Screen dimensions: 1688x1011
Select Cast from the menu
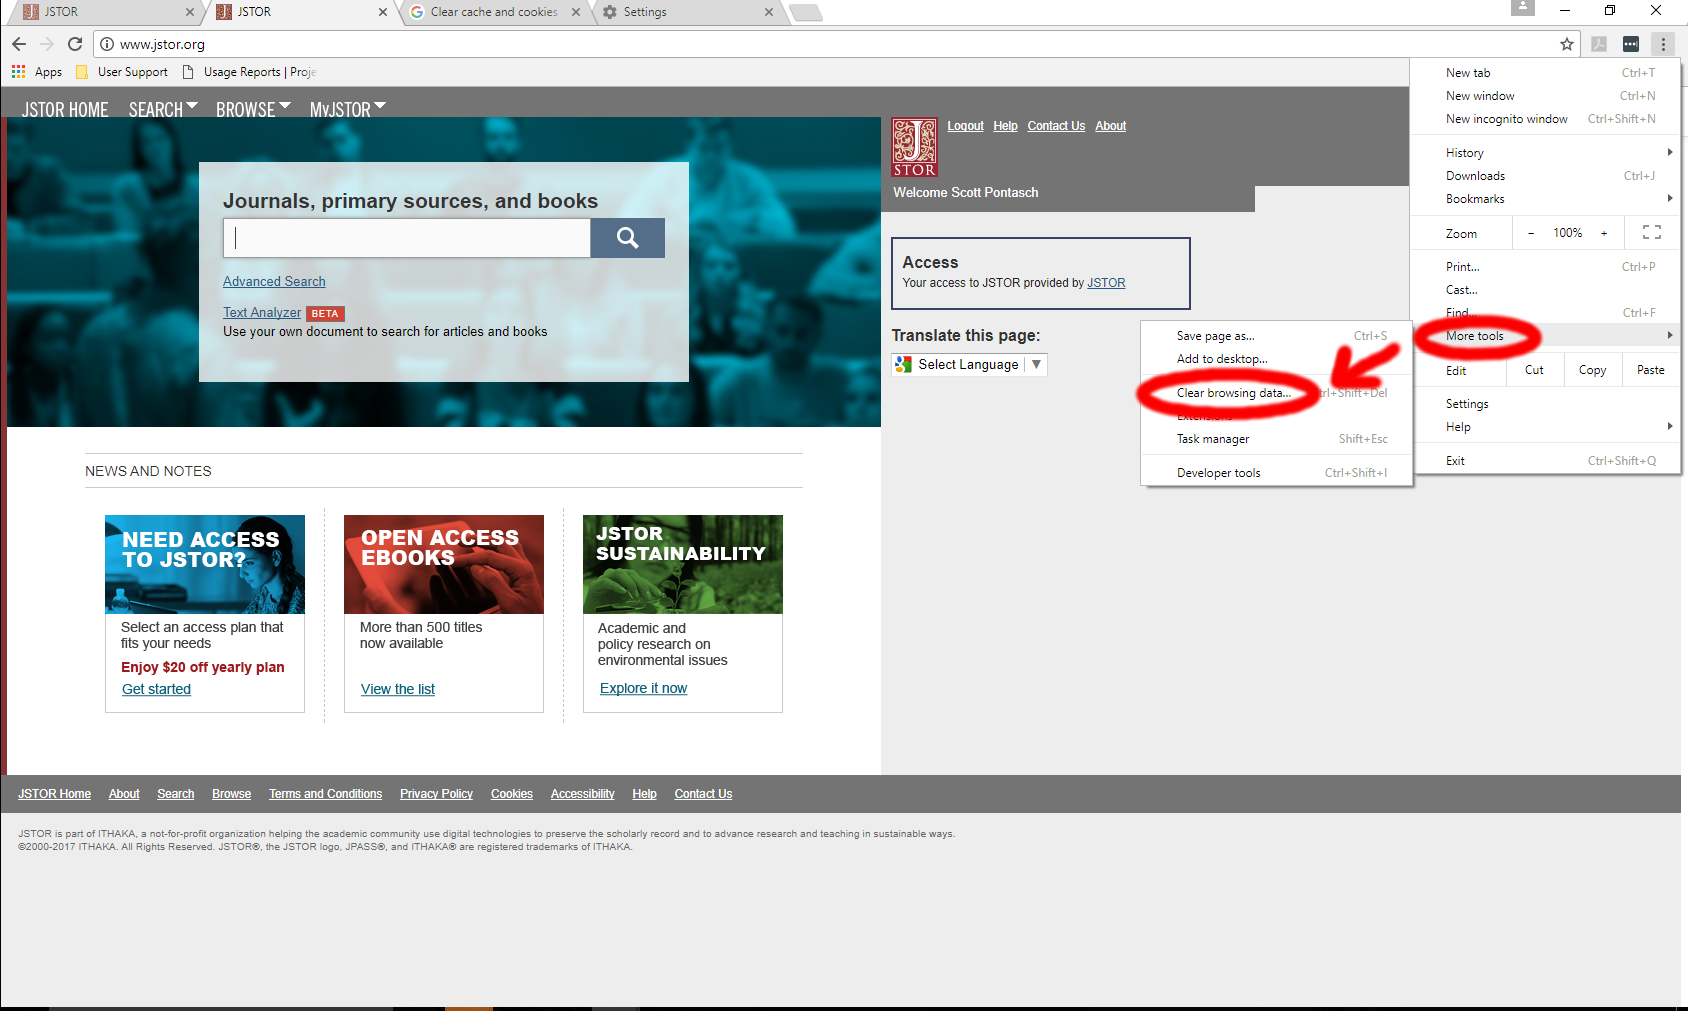point(1546,290)
